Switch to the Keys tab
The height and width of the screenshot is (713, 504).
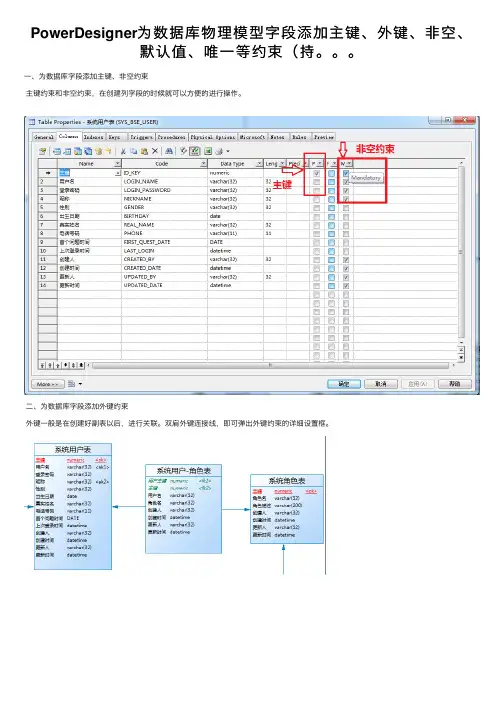click(115, 137)
